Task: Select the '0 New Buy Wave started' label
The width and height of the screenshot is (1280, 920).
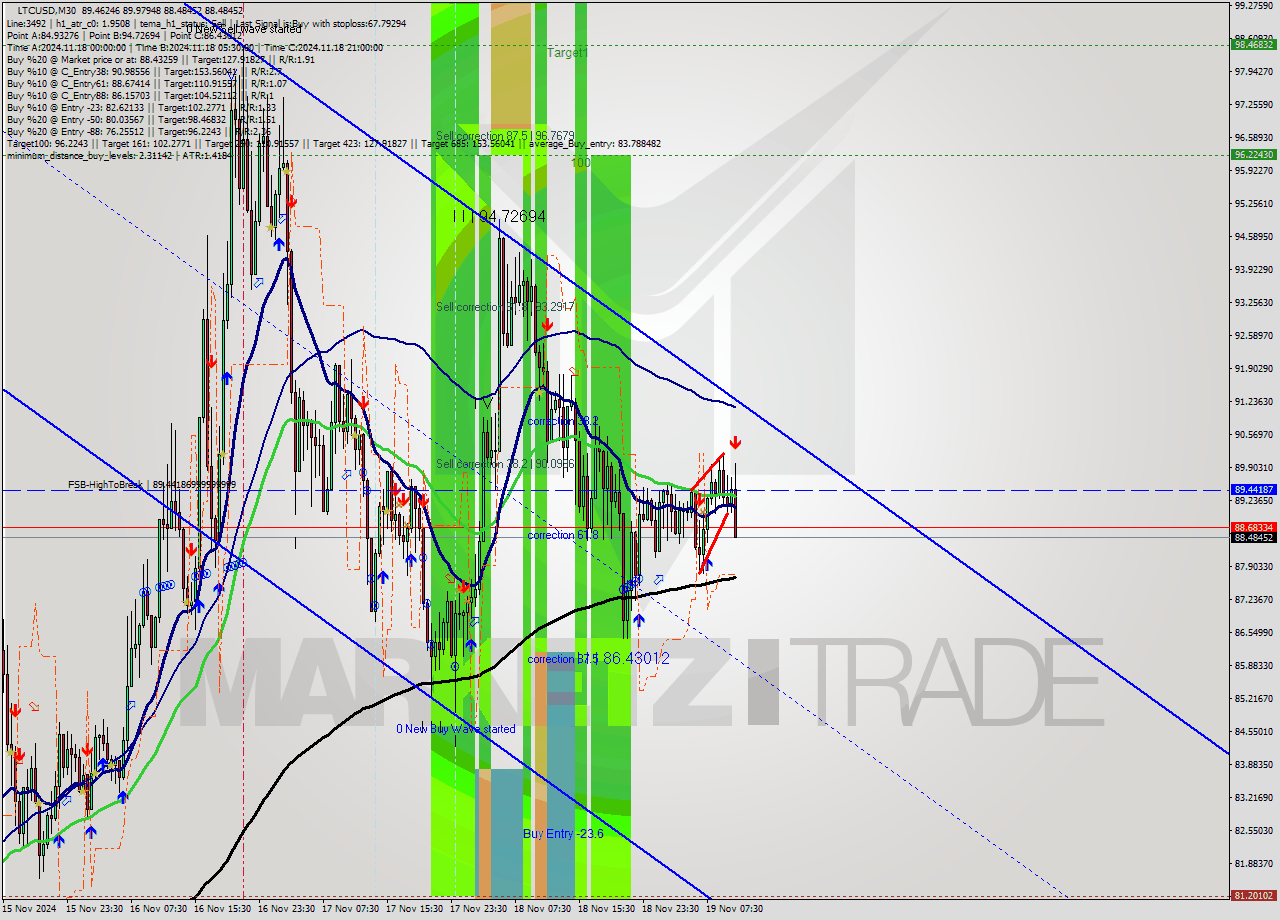Action: (x=456, y=729)
